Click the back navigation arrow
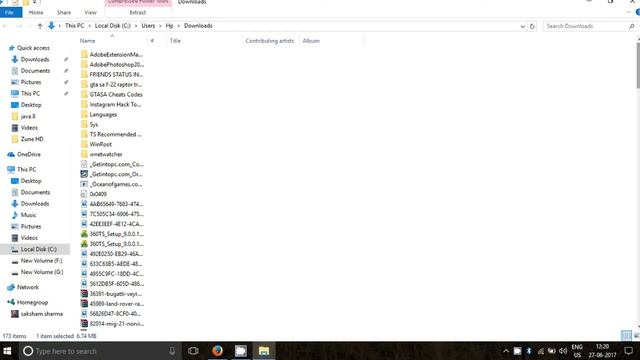Image resolution: width=640 pixels, height=360 pixels. tap(6, 26)
